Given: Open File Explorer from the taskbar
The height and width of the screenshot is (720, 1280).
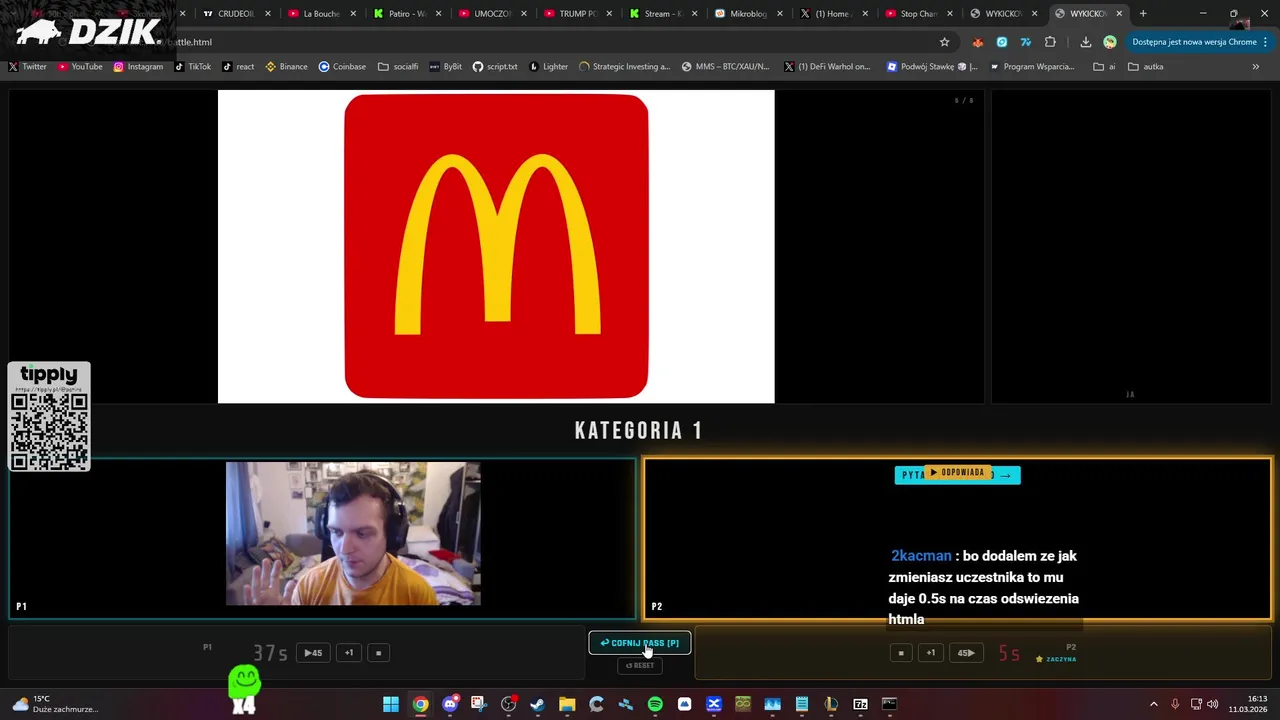Looking at the screenshot, I should (567, 704).
